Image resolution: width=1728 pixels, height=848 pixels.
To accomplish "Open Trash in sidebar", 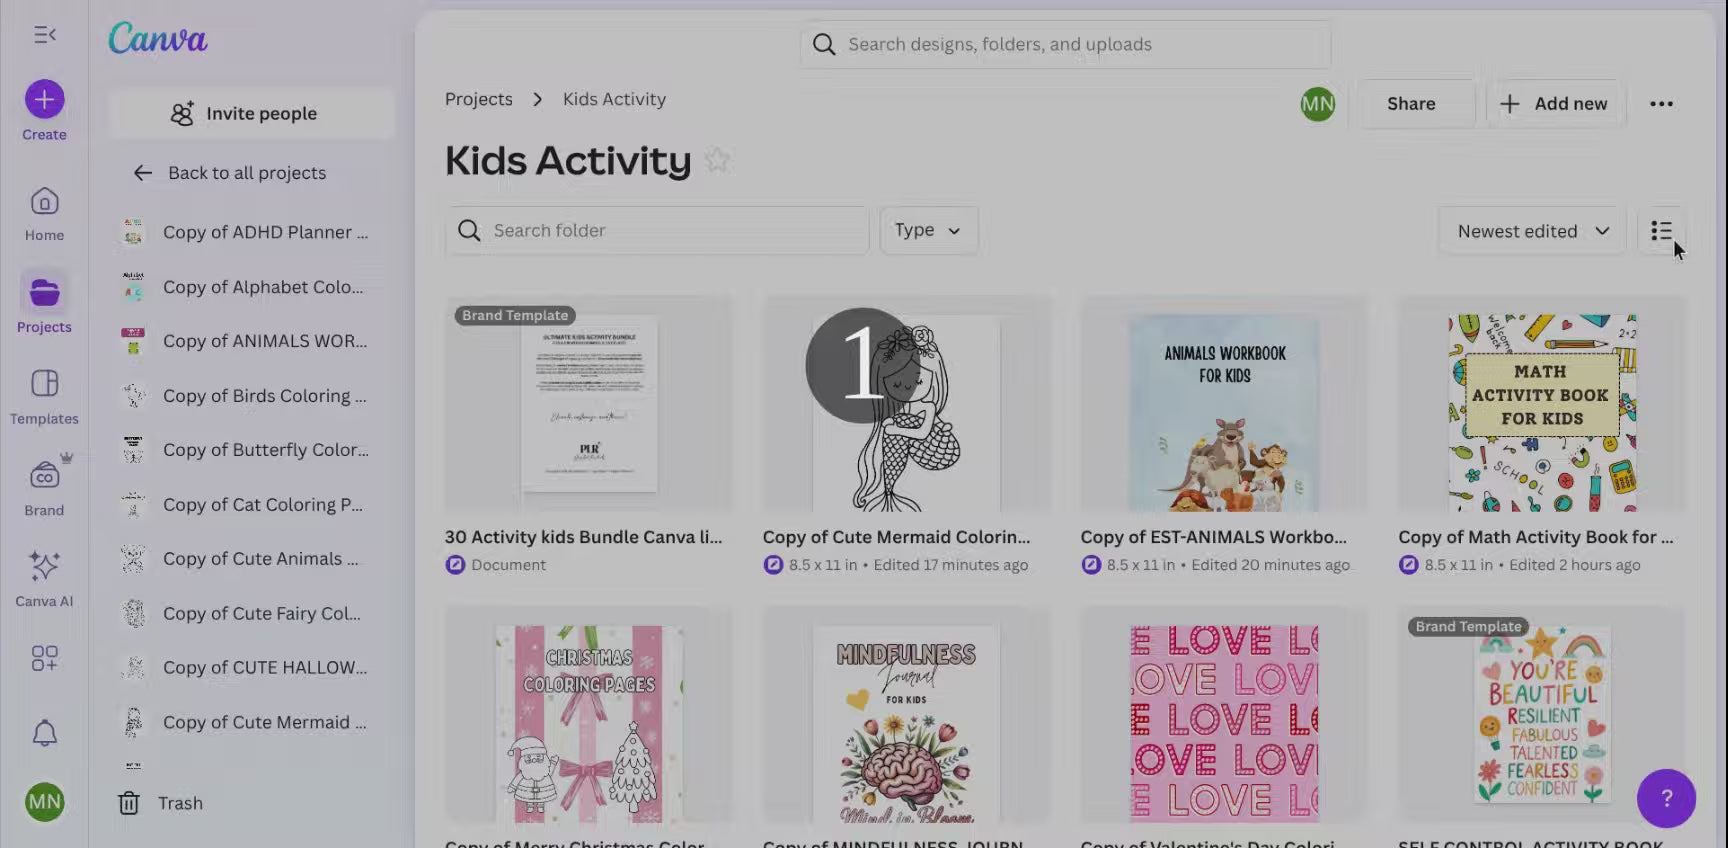I will (161, 803).
